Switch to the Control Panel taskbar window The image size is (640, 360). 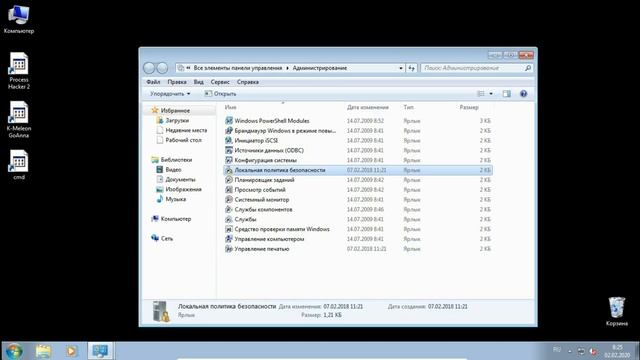click(x=100, y=351)
